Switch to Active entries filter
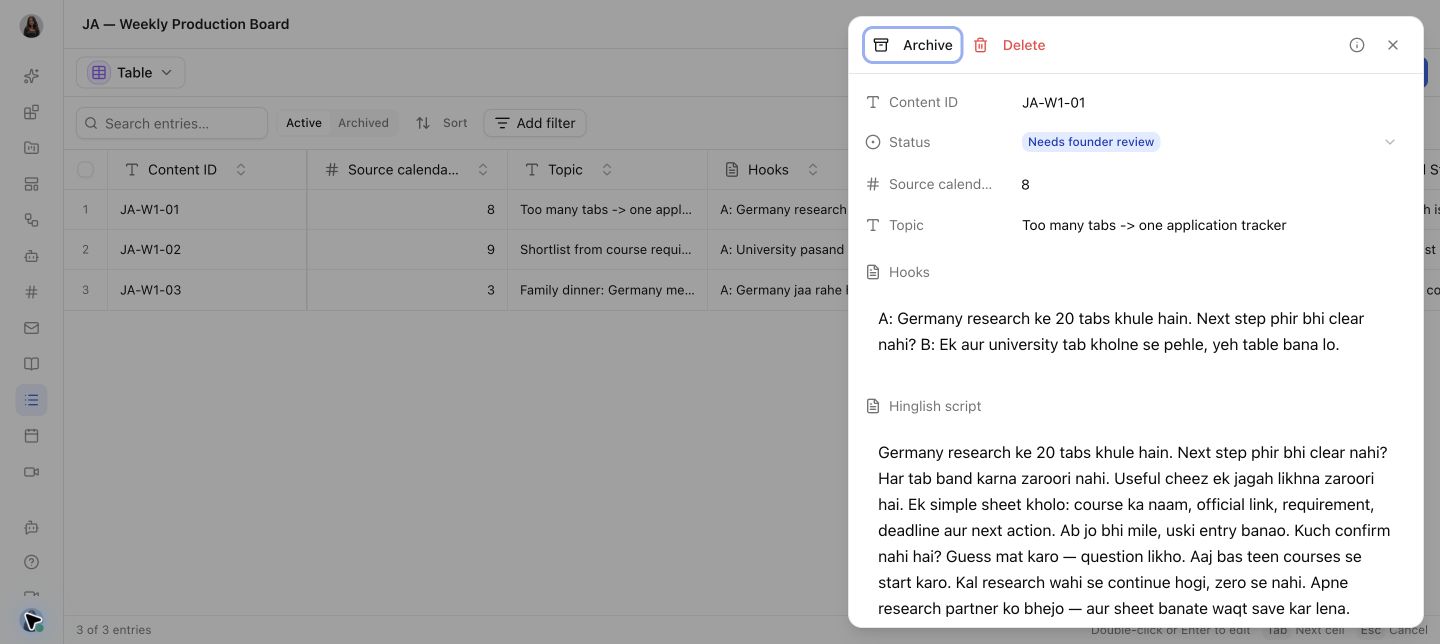The height and width of the screenshot is (644, 1440). [x=304, y=123]
